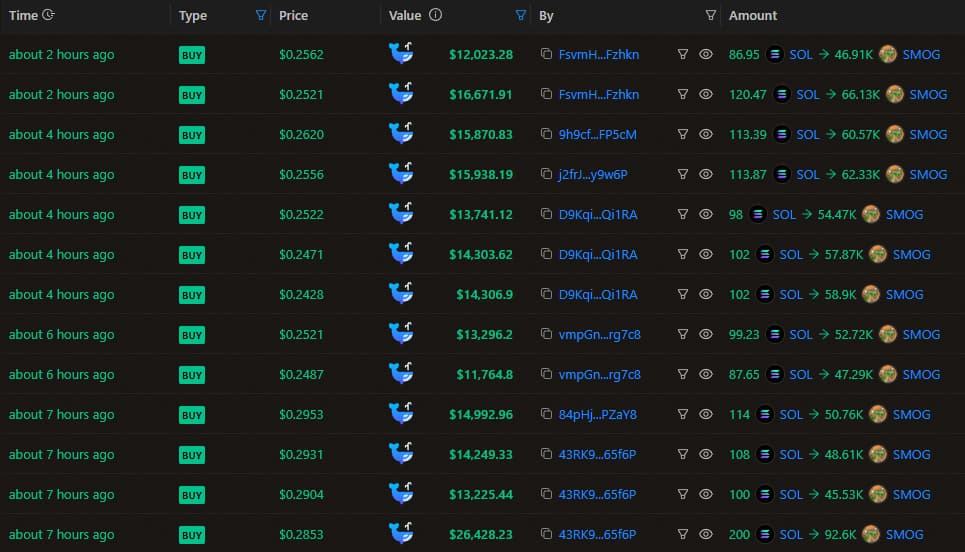Copy the j2frJ...y9w6P wallet address
Viewport: 965px width, 552px height.
(546, 174)
